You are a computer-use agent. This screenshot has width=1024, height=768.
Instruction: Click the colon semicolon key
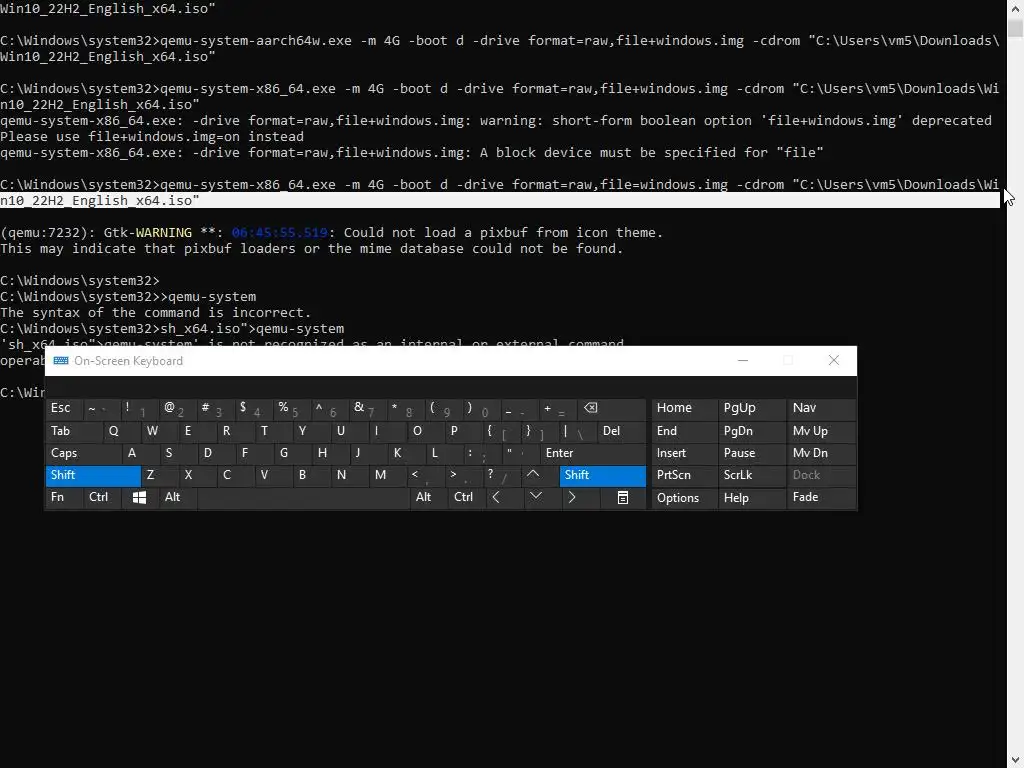[481, 453]
